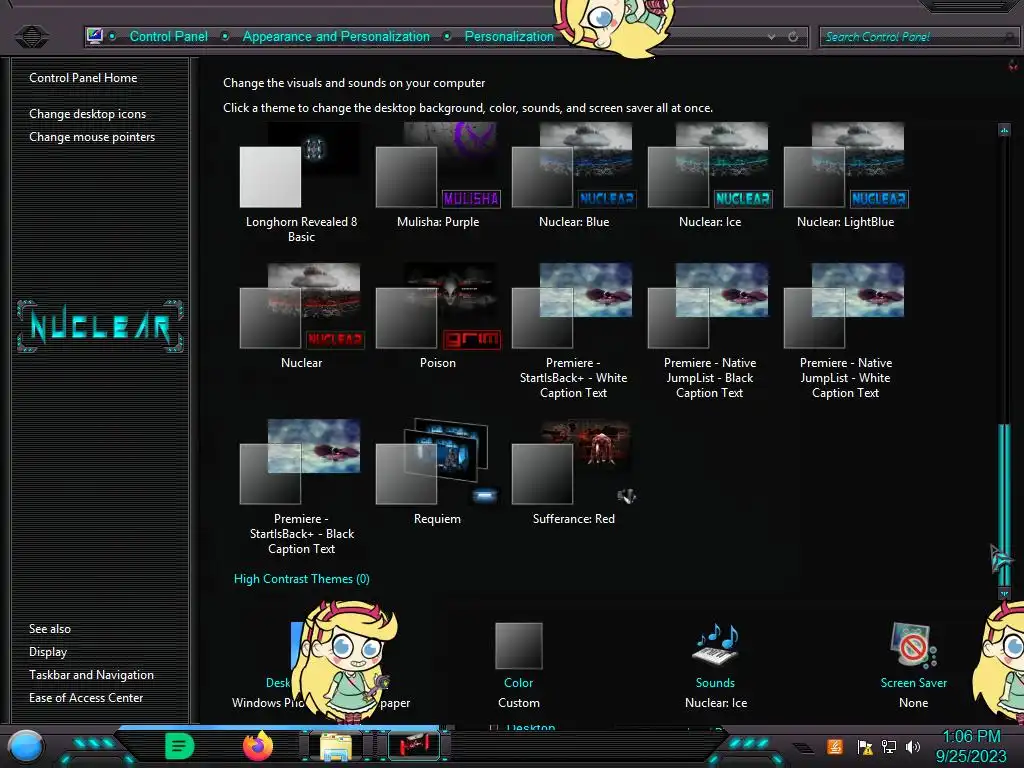Open Taskbar and Navigation
Screen dimensions: 1024x768
tap(91, 675)
